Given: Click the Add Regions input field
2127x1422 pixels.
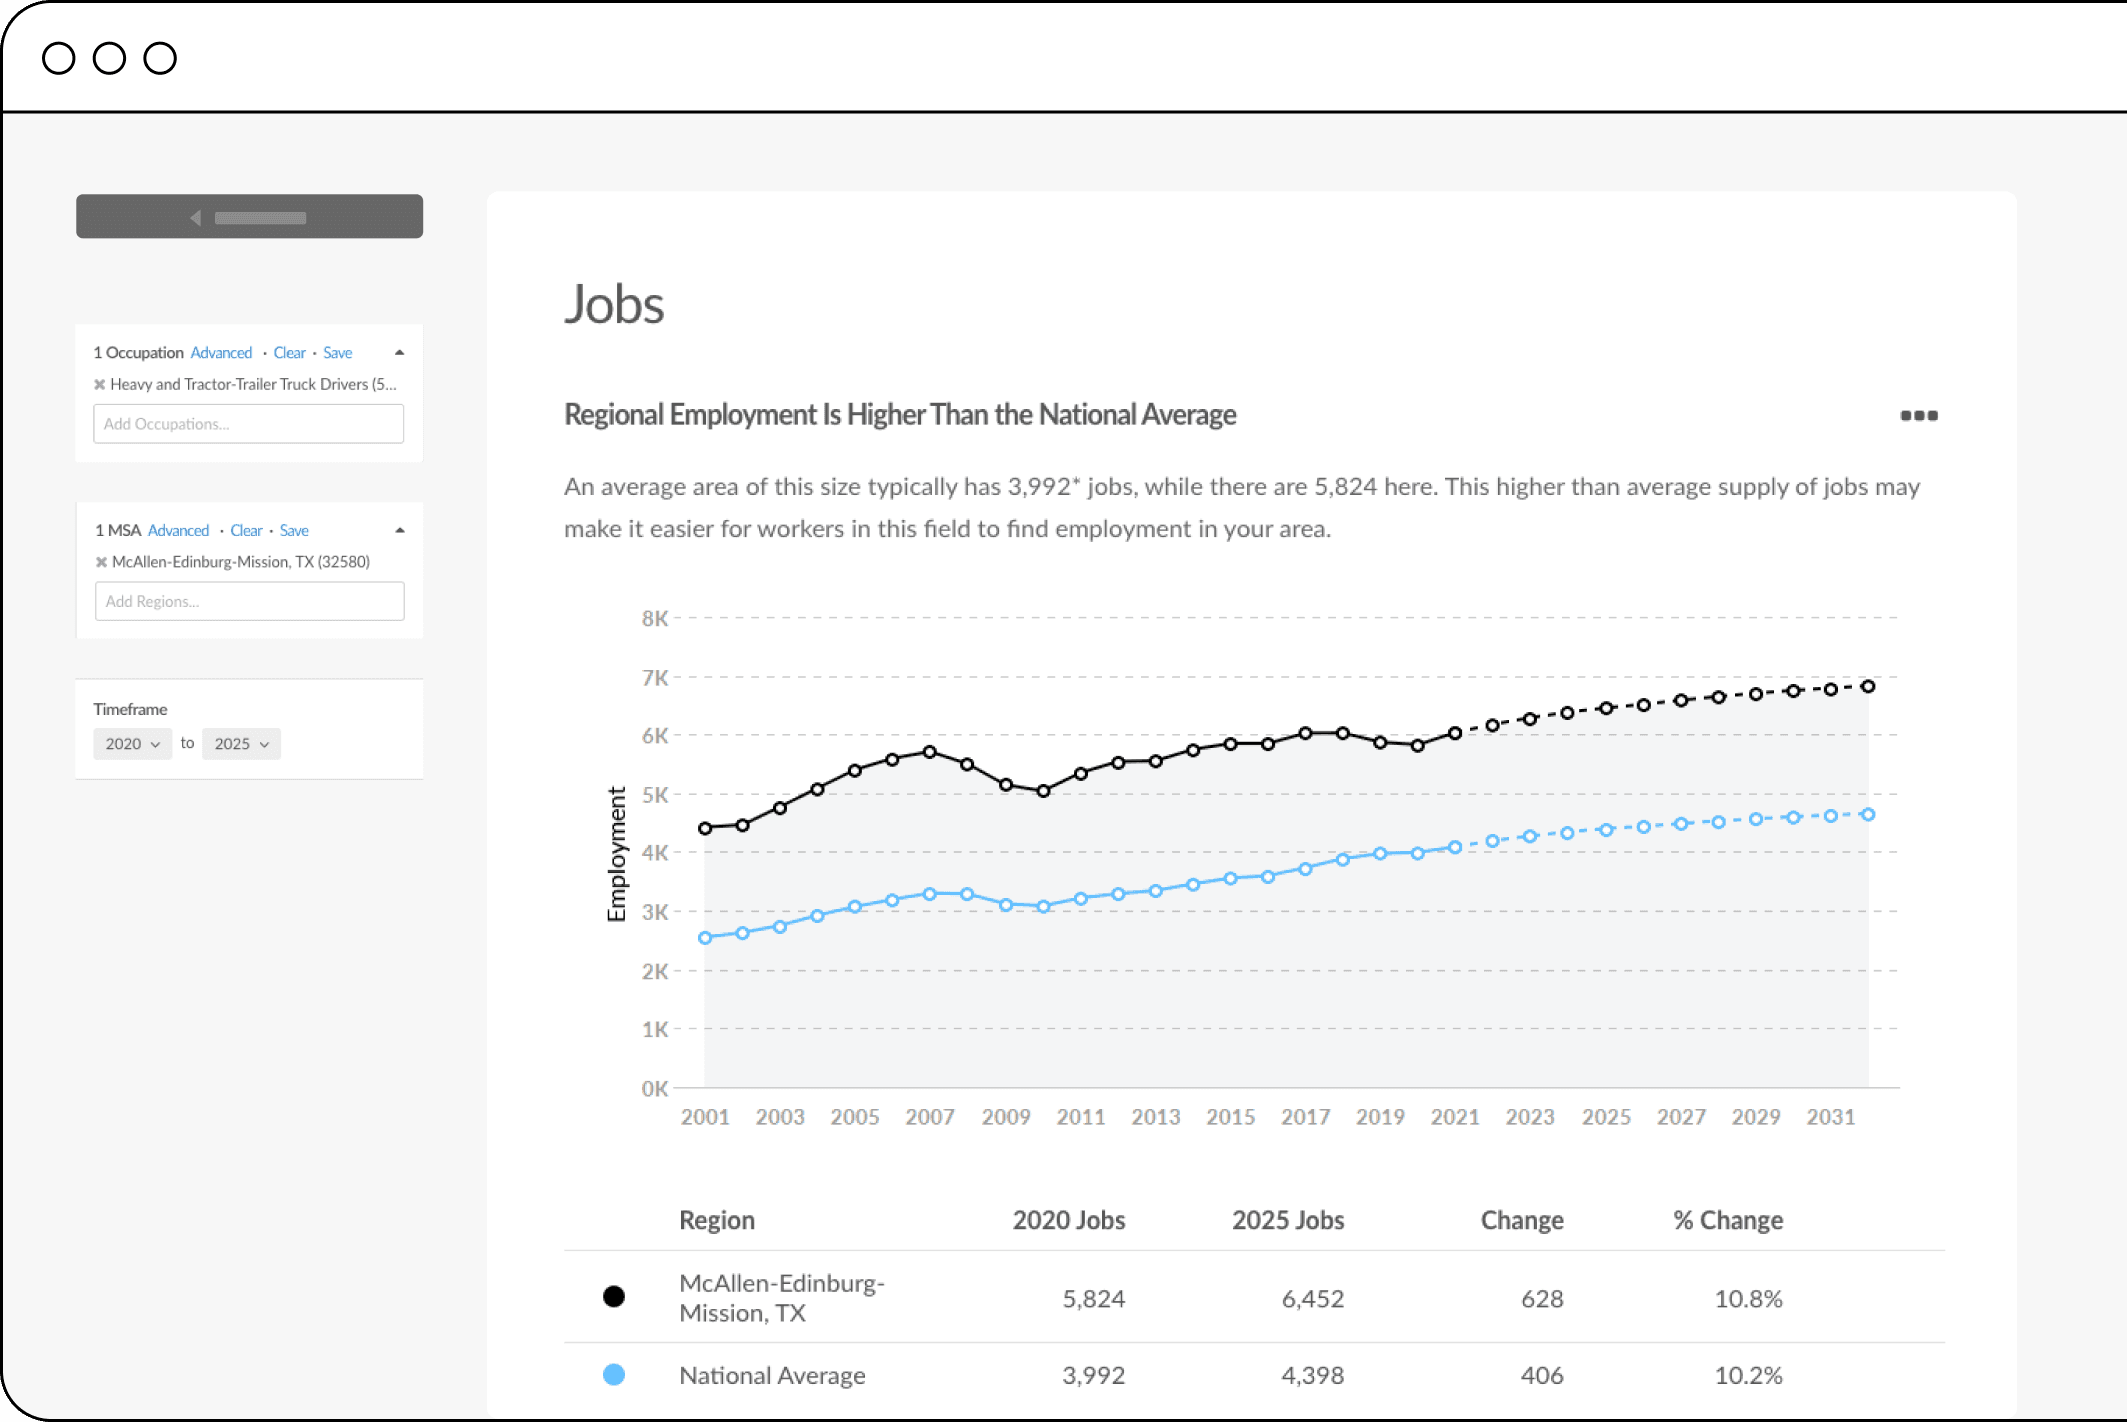Looking at the screenshot, I should pyautogui.click(x=251, y=601).
